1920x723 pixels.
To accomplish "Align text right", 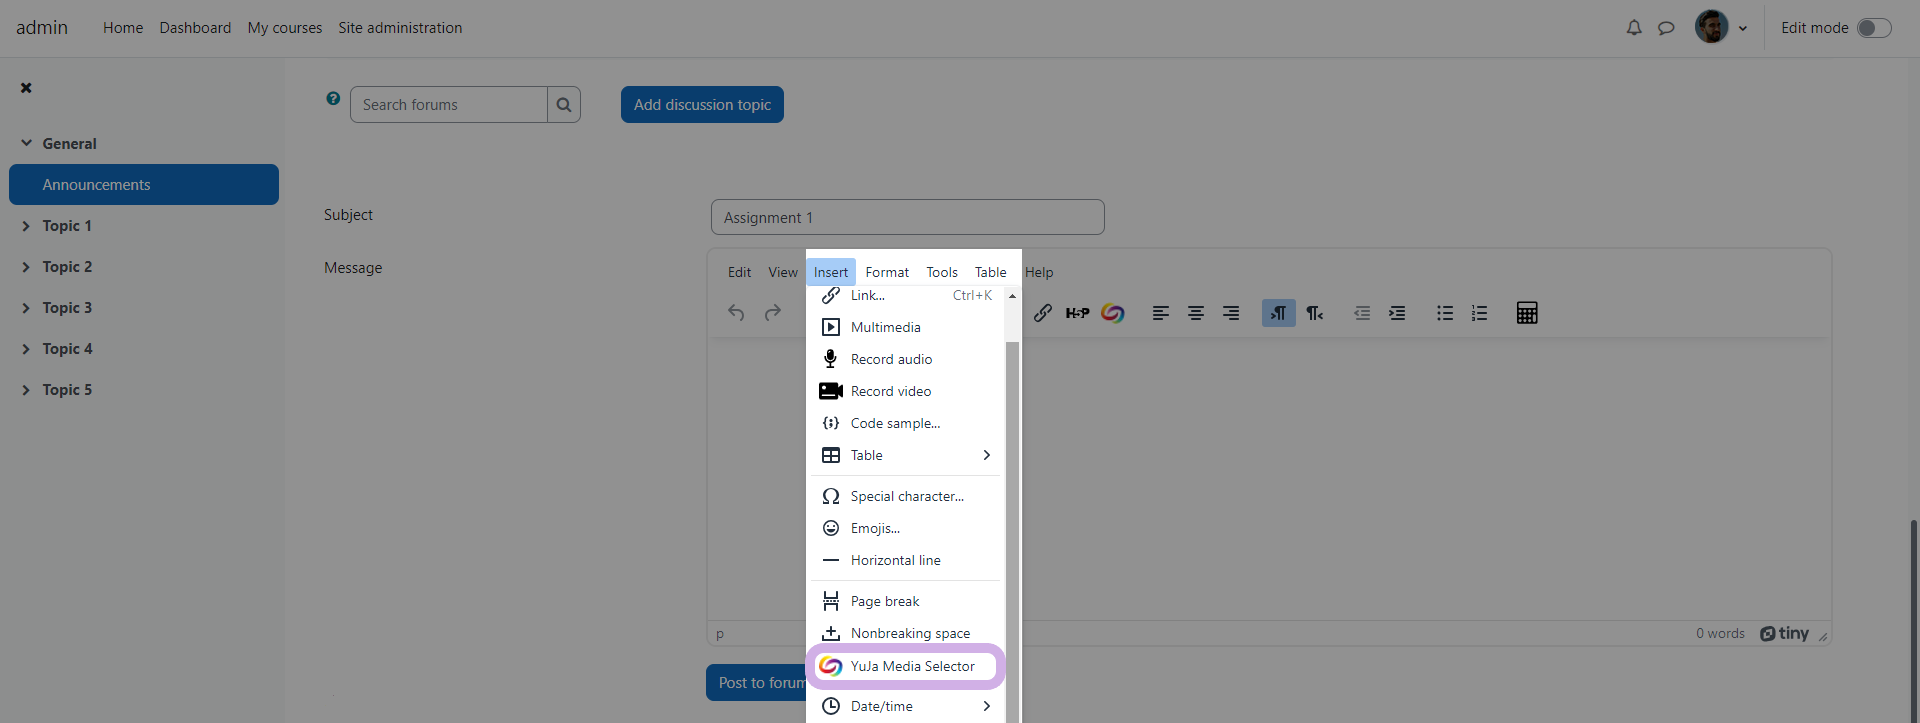I will [1231, 313].
